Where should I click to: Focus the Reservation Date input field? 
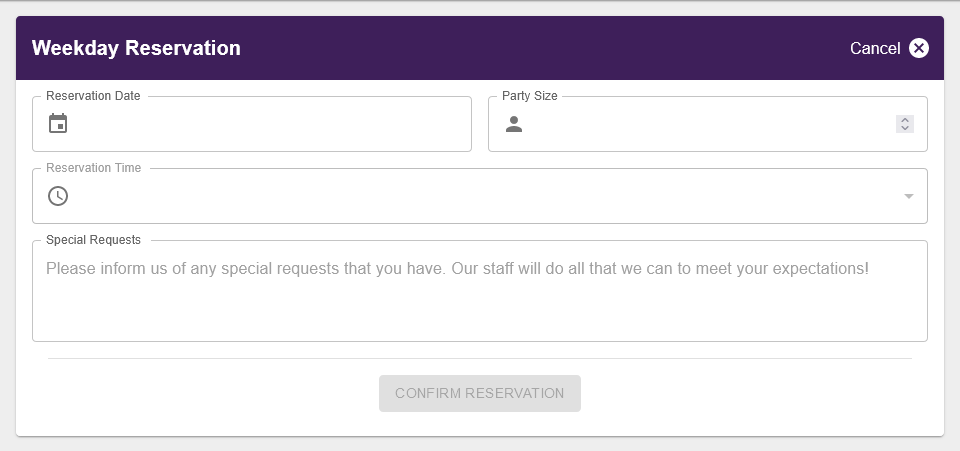coord(270,124)
